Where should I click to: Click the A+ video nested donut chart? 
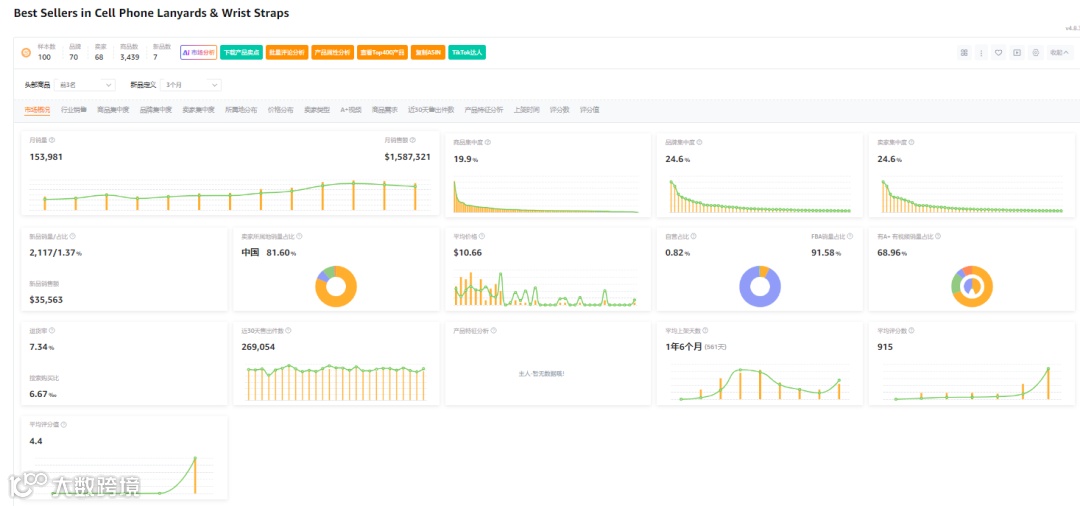[x=971, y=286]
